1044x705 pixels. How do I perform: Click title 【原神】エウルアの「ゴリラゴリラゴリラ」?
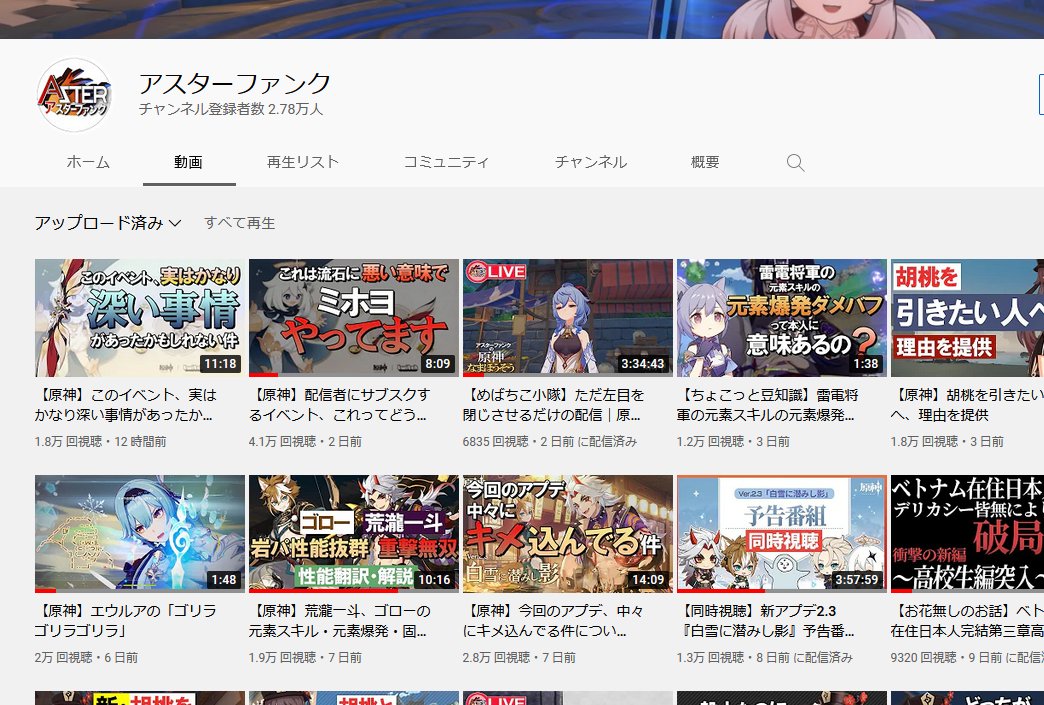[126, 620]
